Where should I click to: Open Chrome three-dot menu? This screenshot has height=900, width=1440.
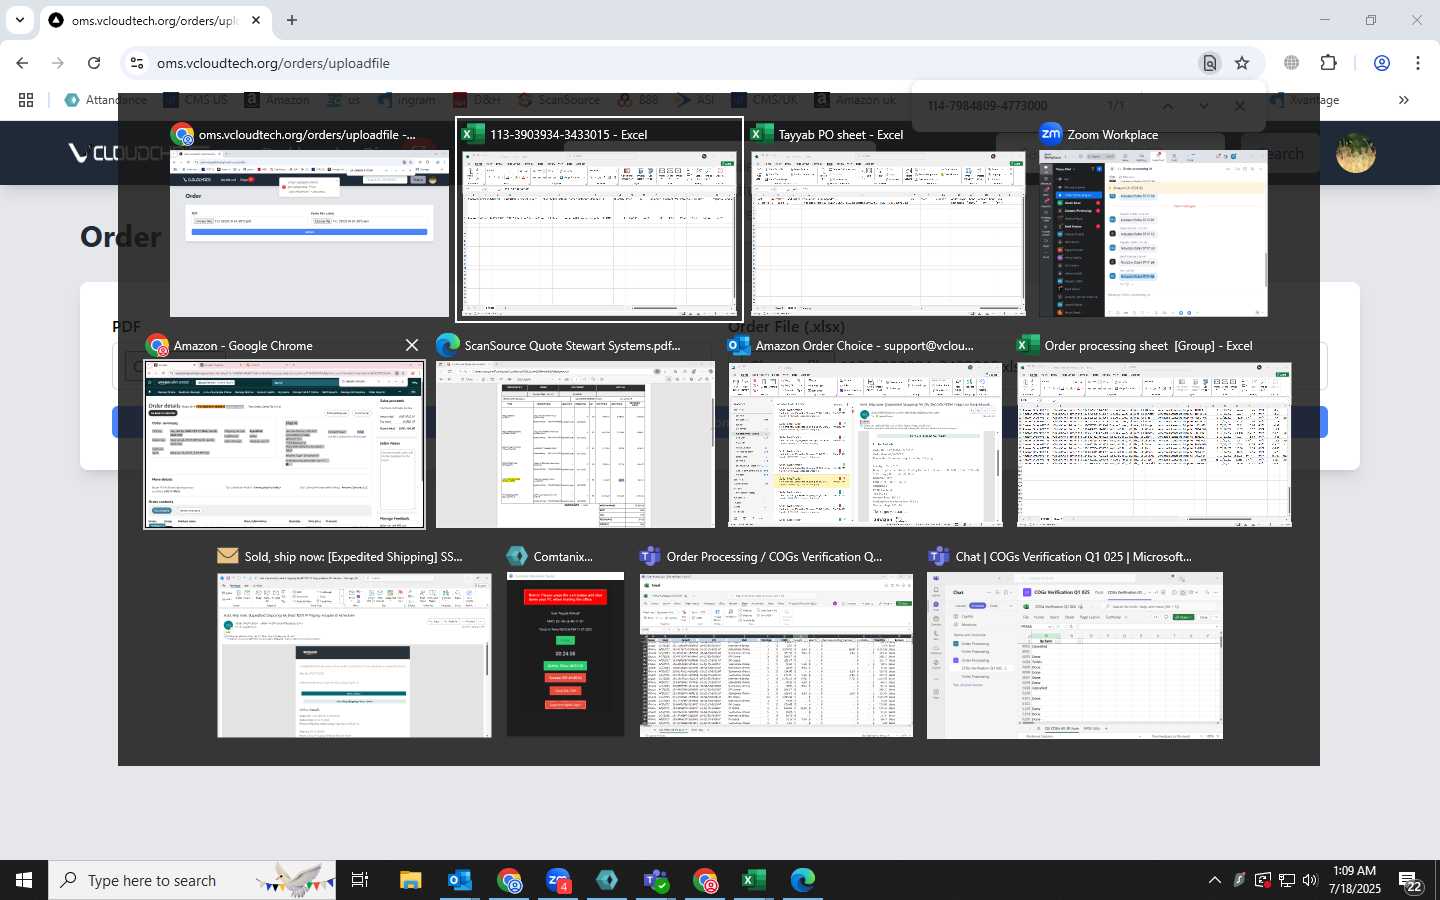click(1418, 63)
